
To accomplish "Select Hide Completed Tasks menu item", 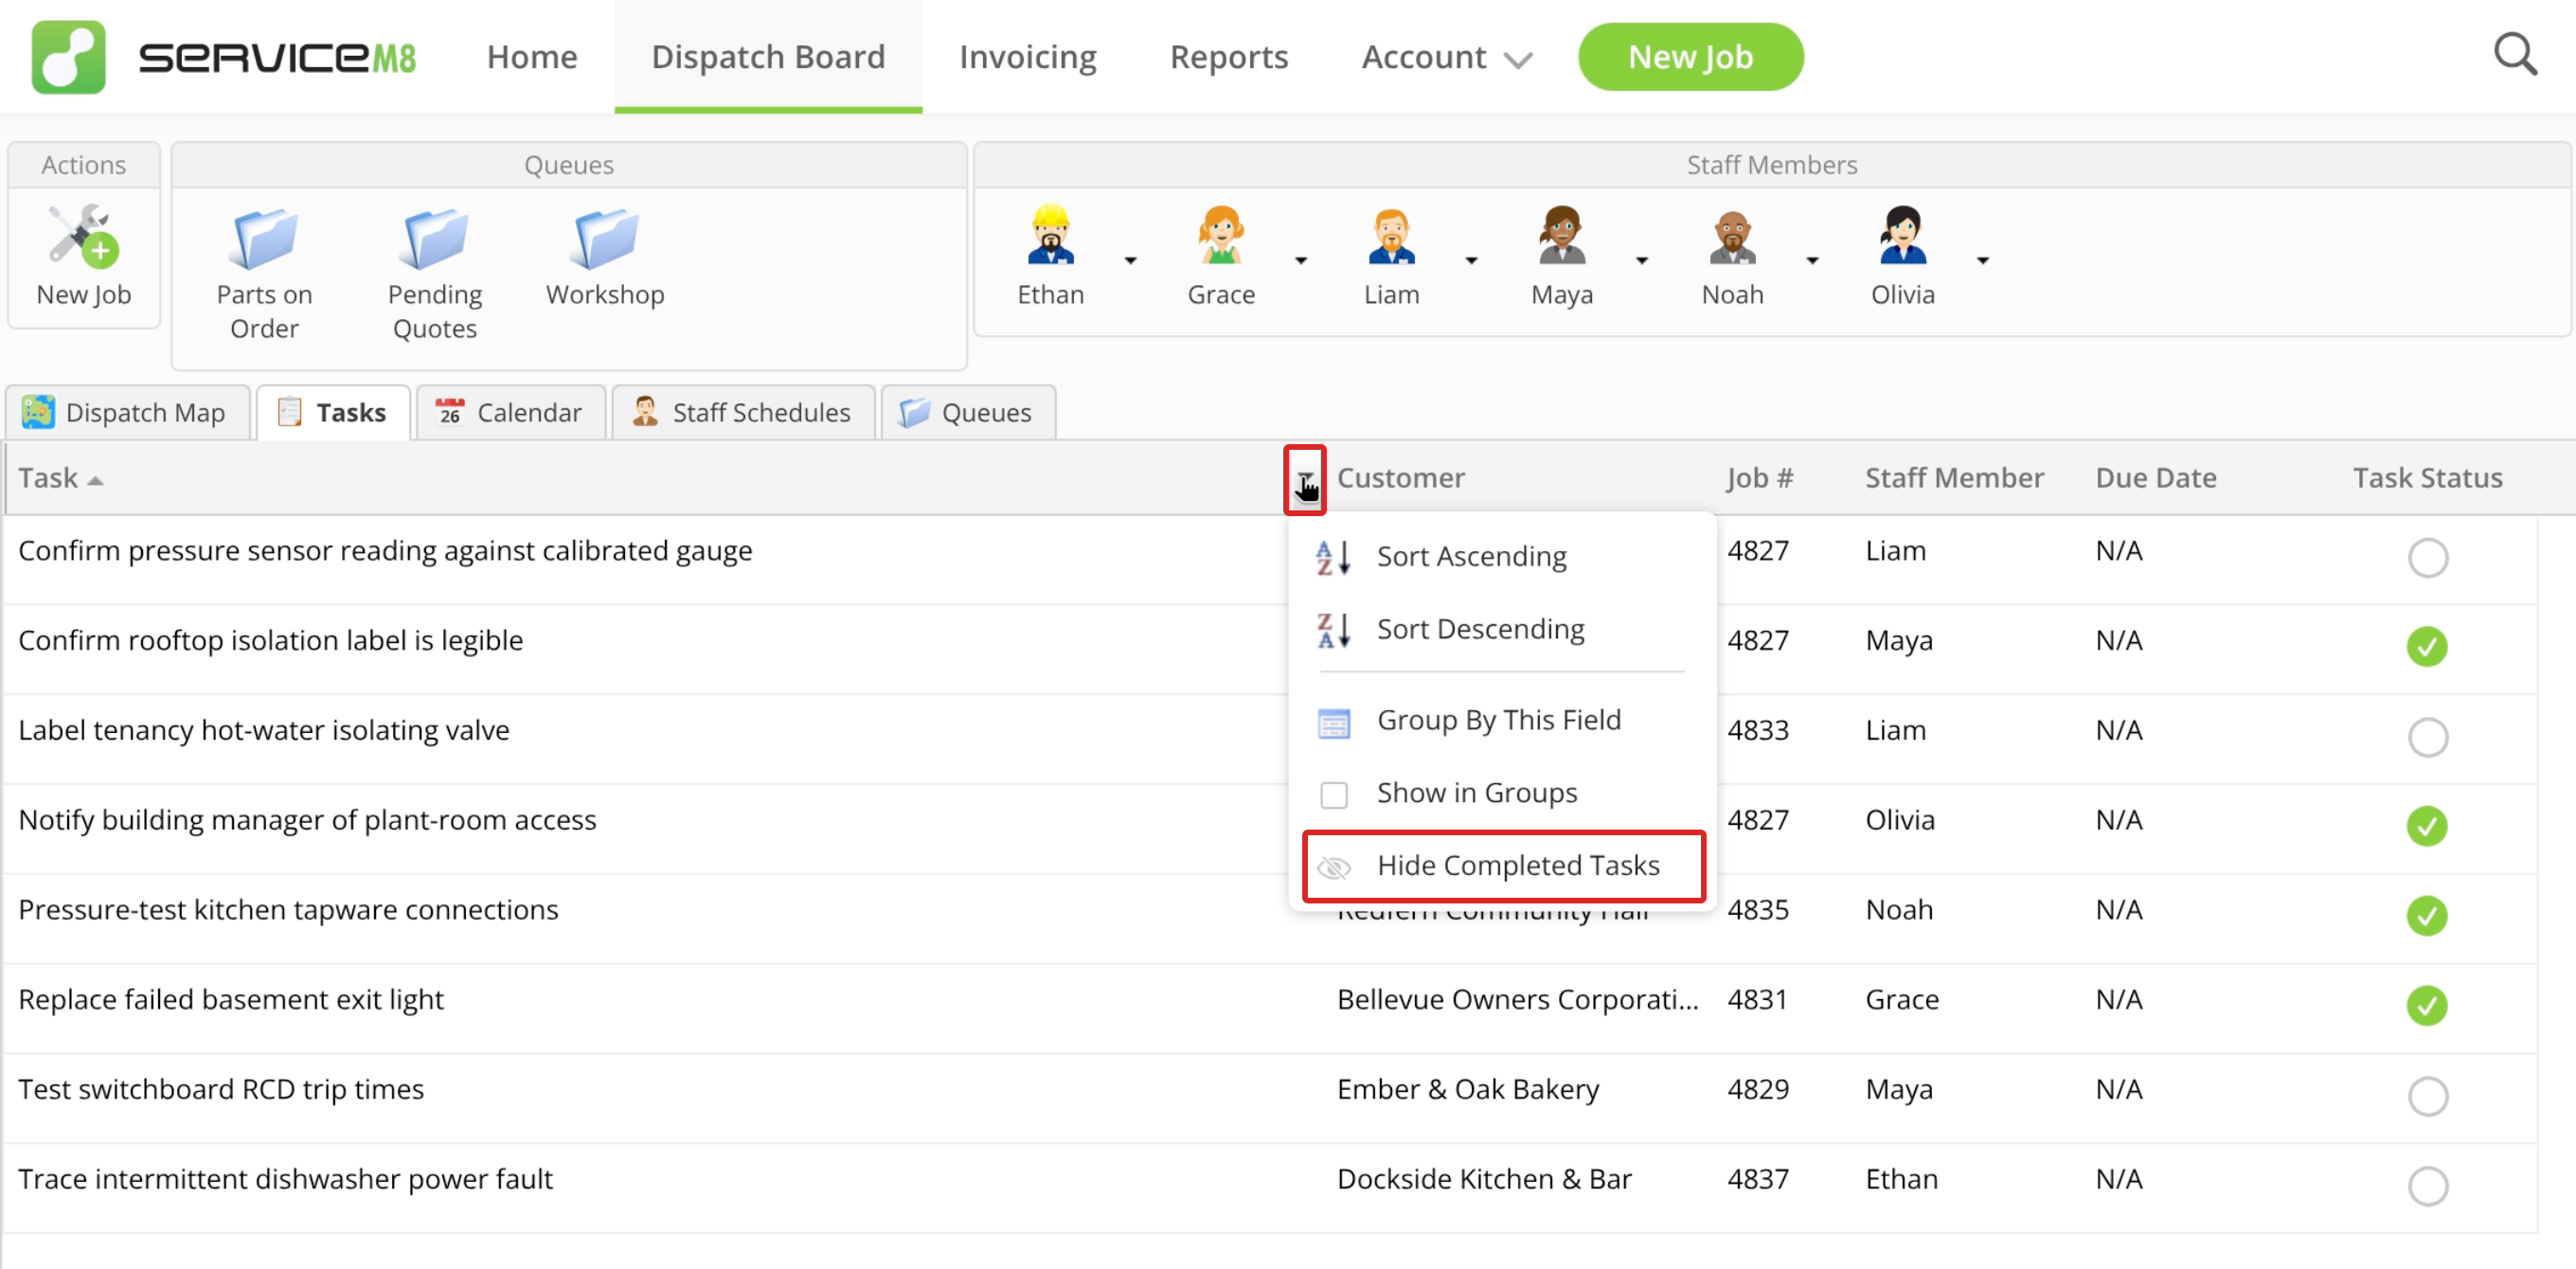I will click(1503, 866).
